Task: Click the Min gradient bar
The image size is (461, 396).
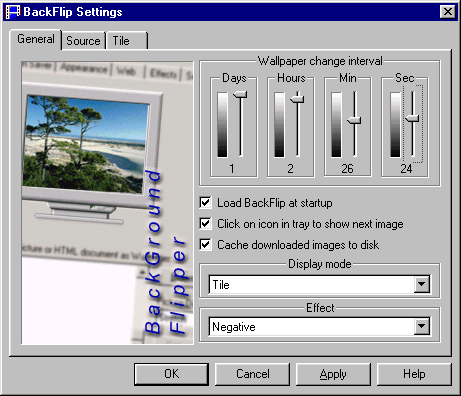Action: pos(336,124)
